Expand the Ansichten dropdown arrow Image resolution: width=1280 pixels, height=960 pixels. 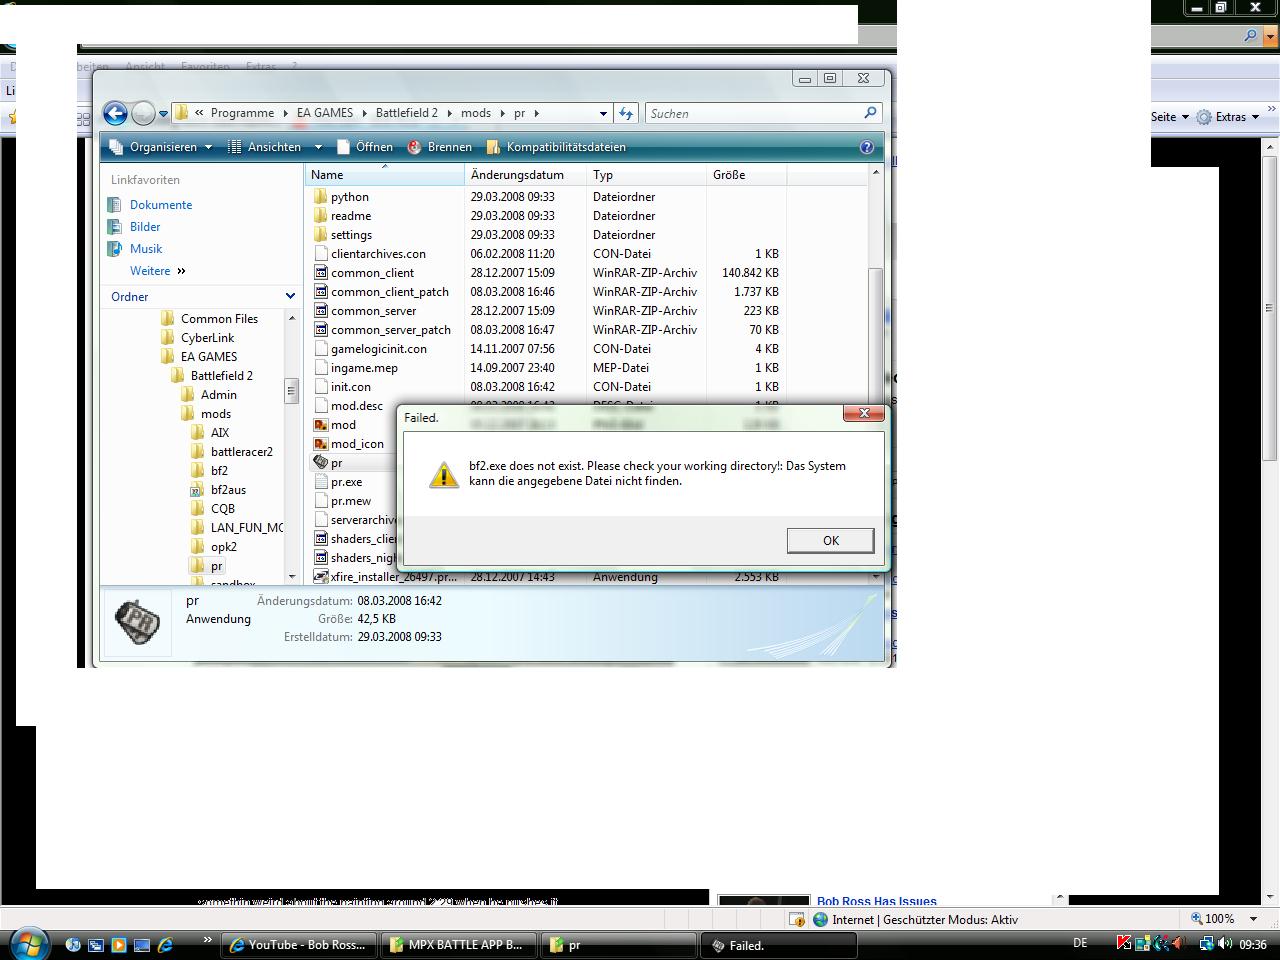pos(318,147)
